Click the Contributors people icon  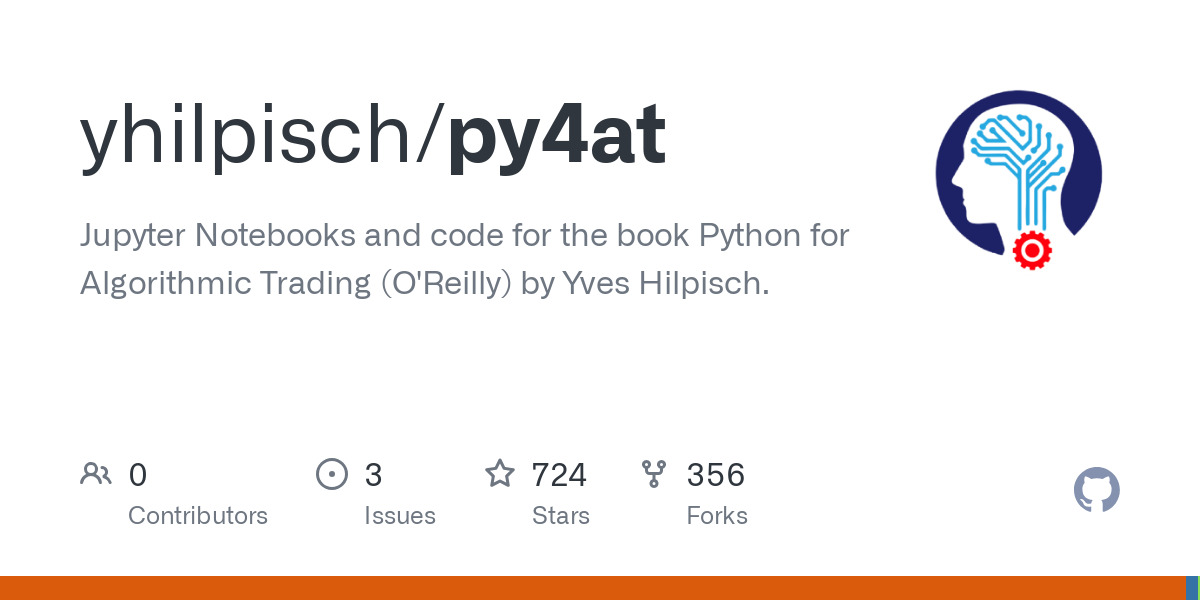click(96, 474)
